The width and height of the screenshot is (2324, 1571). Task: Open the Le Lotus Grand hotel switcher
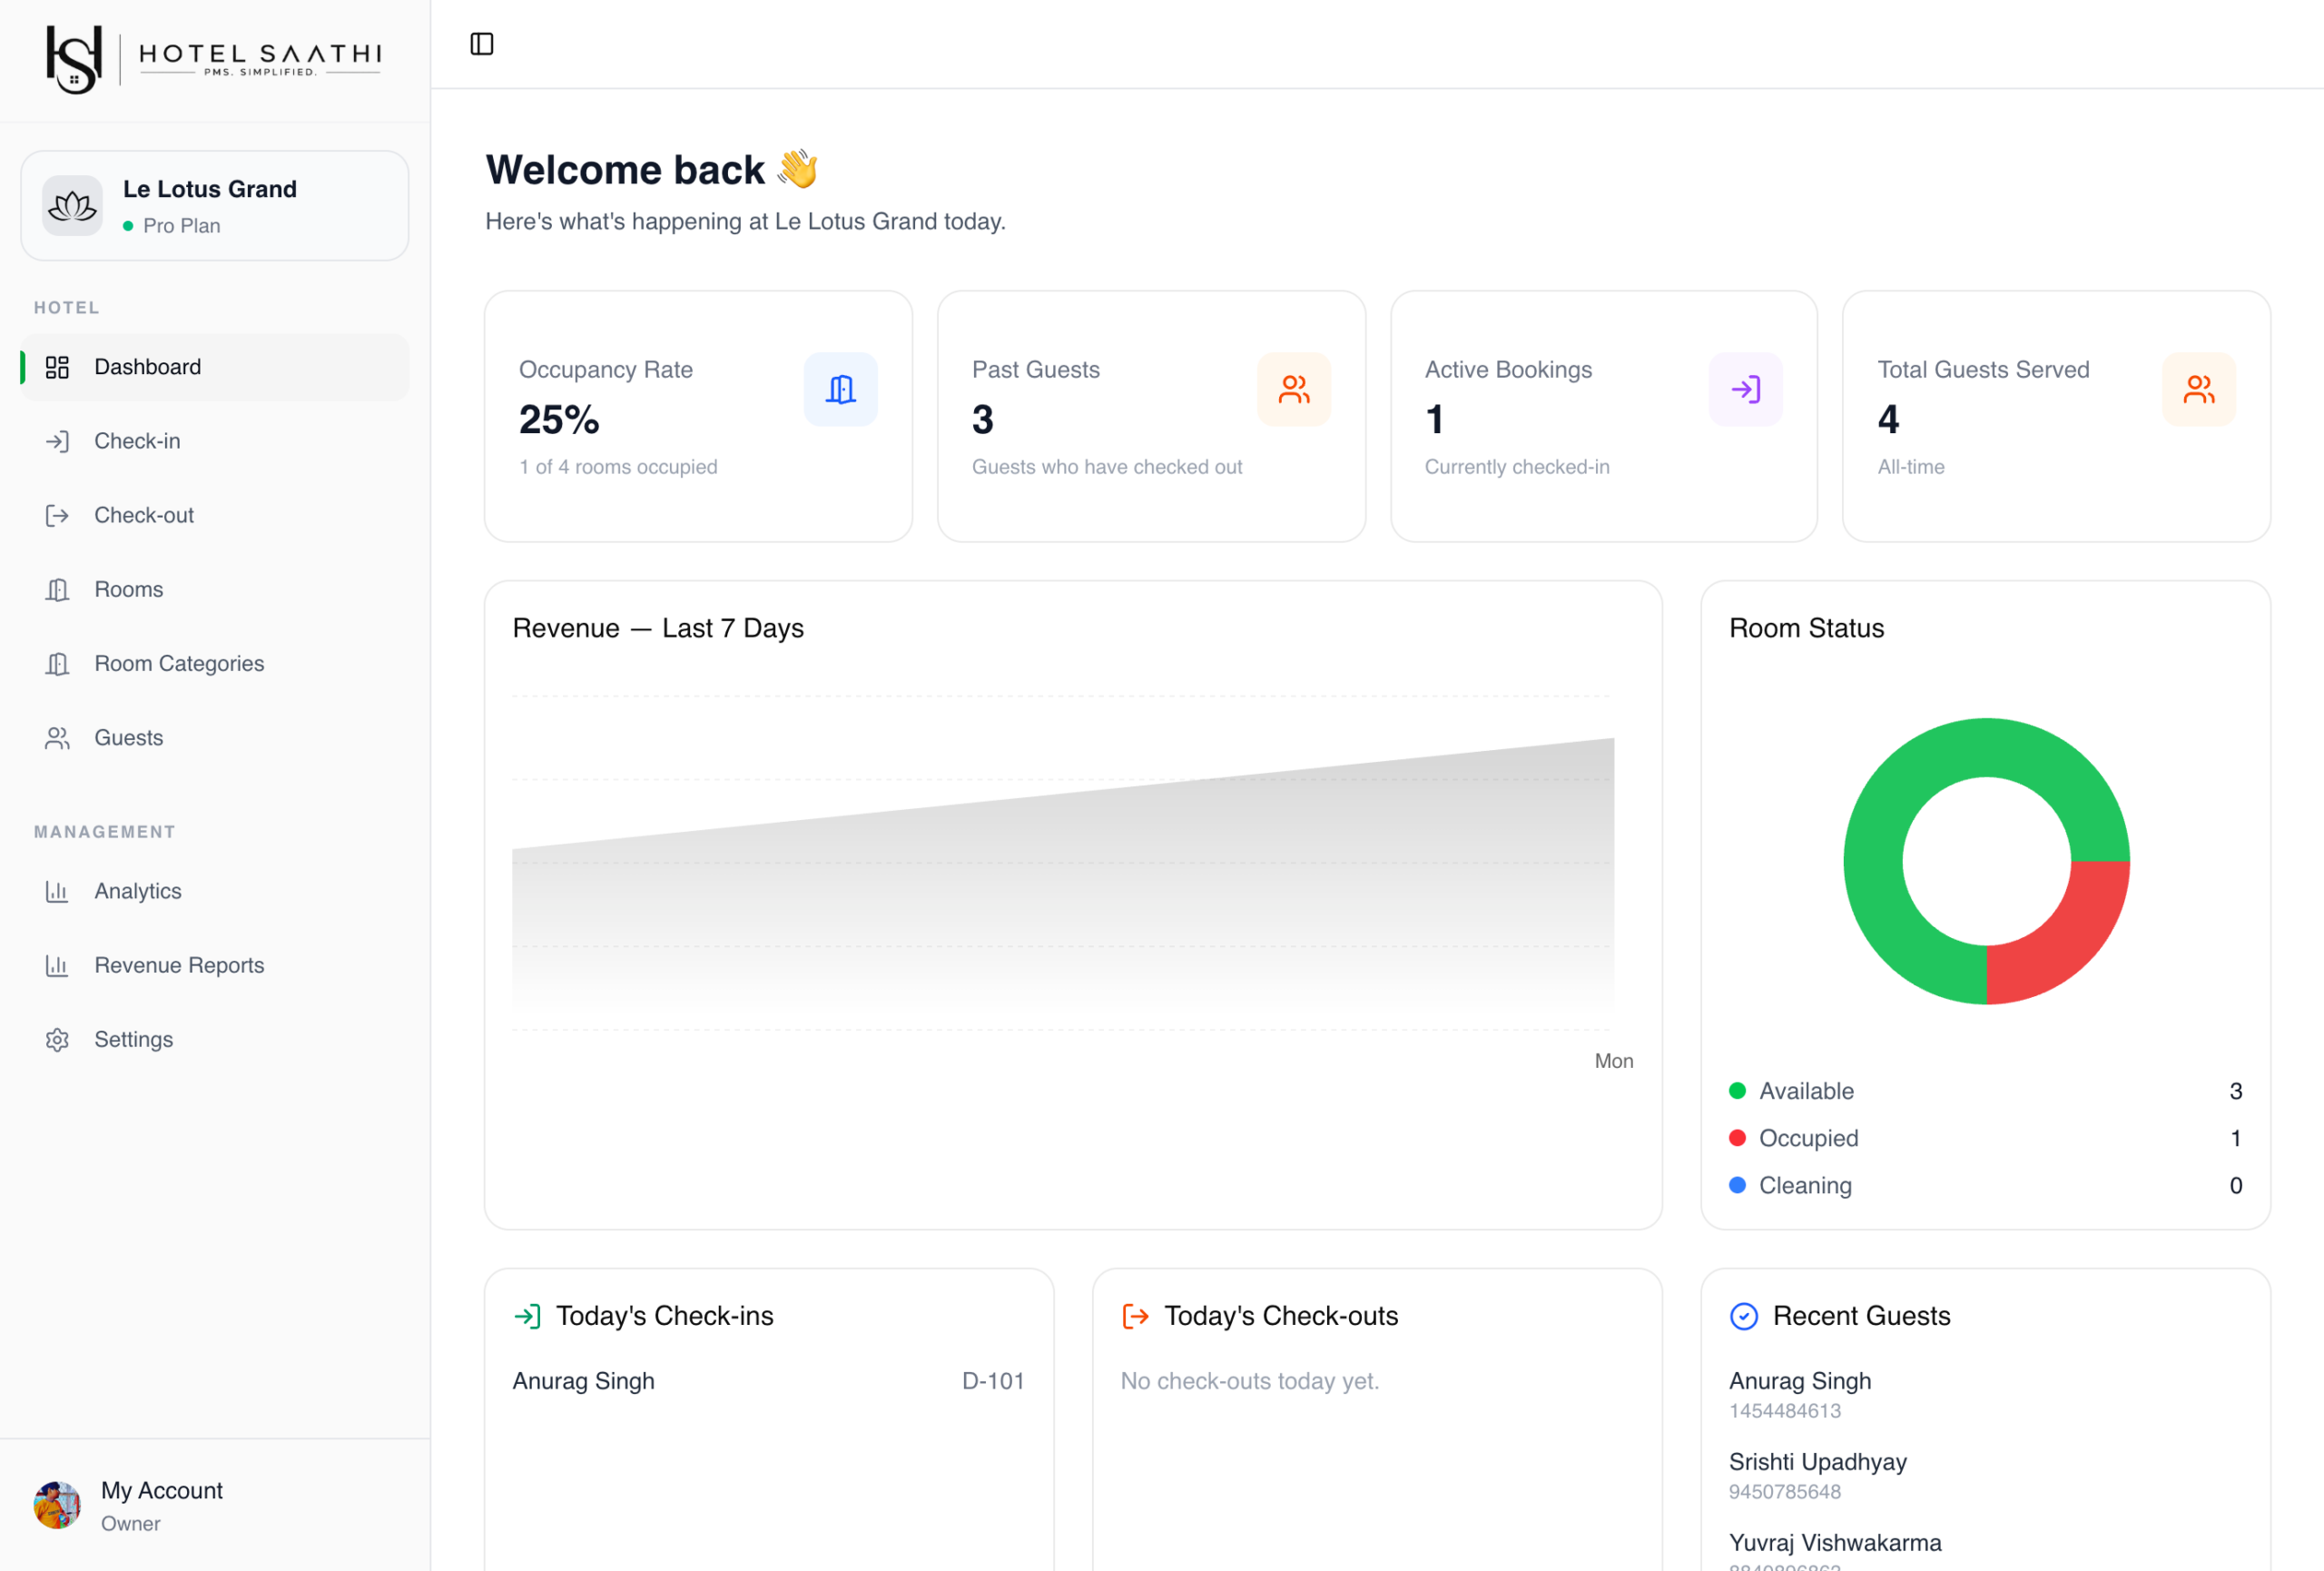point(214,206)
